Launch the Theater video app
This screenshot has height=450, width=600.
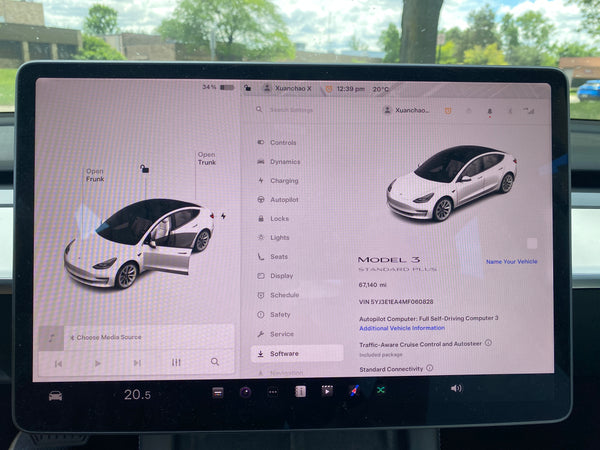(x=327, y=391)
